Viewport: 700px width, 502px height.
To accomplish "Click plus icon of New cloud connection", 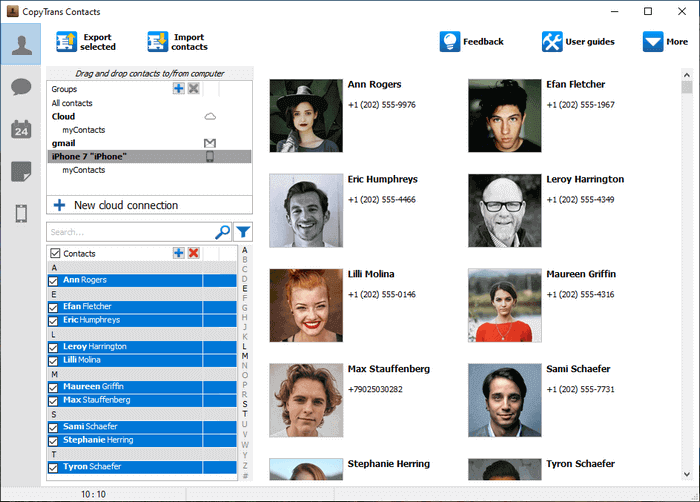I will pyautogui.click(x=59, y=205).
